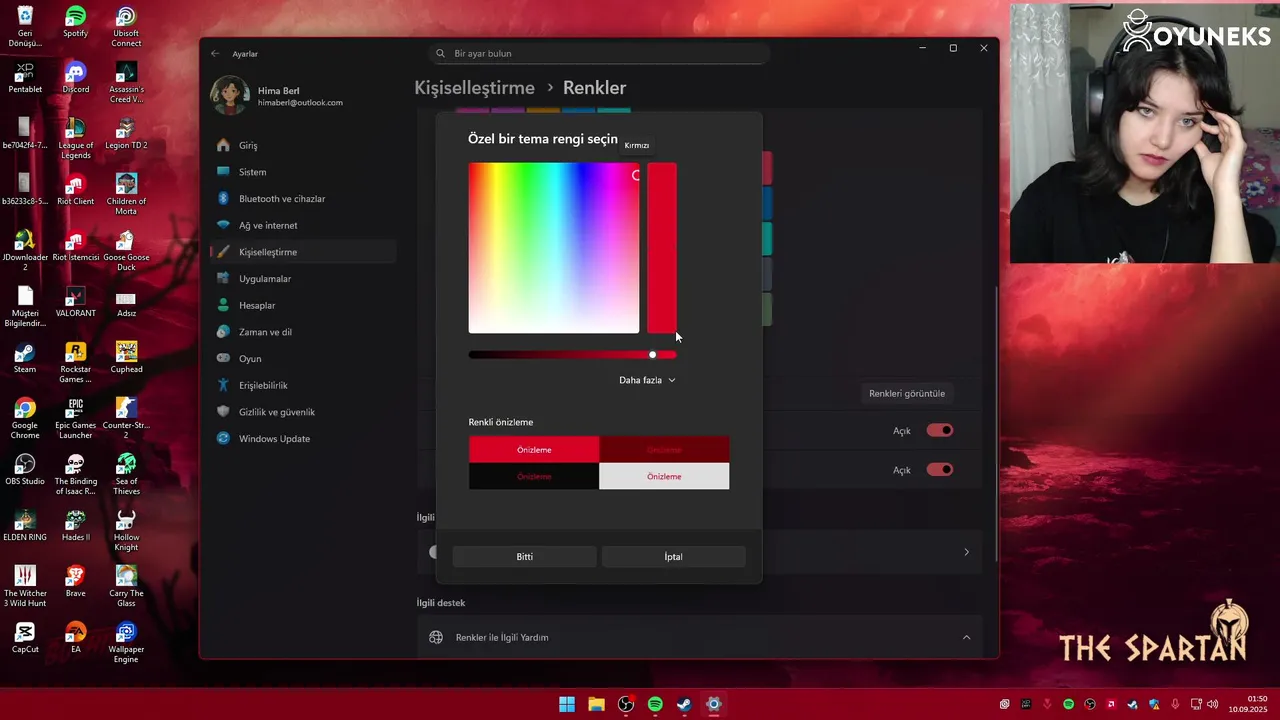This screenshot has height=720, width=1280.
Task: Open Zaman ve dil category
Action: click(x=304, y=332)
